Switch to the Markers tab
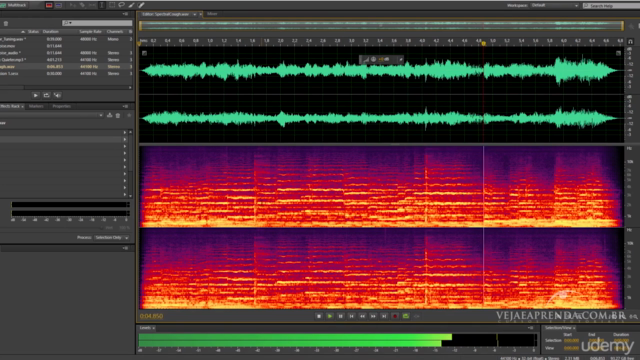Screen dimensions: 640x360 tap(36, 106)
